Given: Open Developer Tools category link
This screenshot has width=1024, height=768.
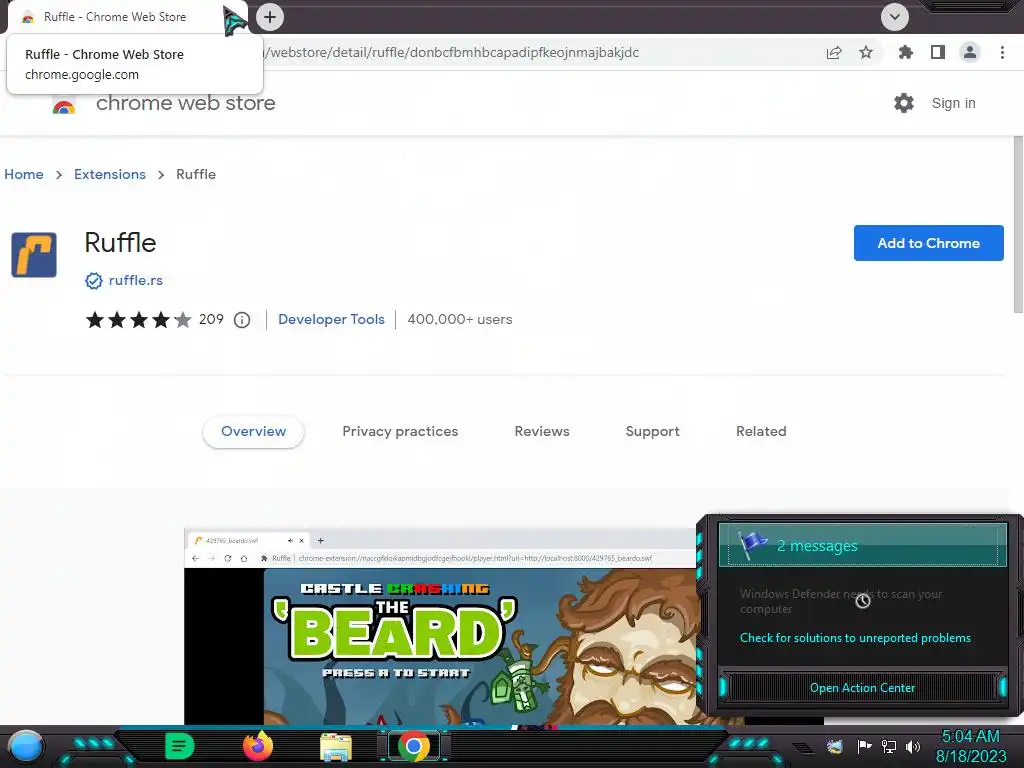Looking at the screenshot, I should [331, 319].
